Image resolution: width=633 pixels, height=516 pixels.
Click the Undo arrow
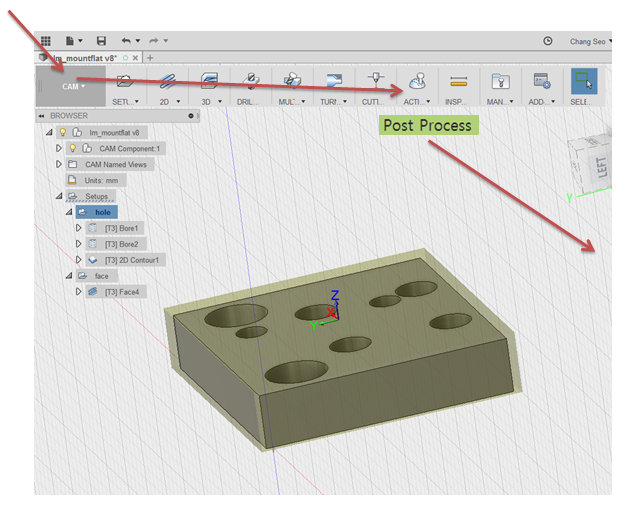coord(126,41)
